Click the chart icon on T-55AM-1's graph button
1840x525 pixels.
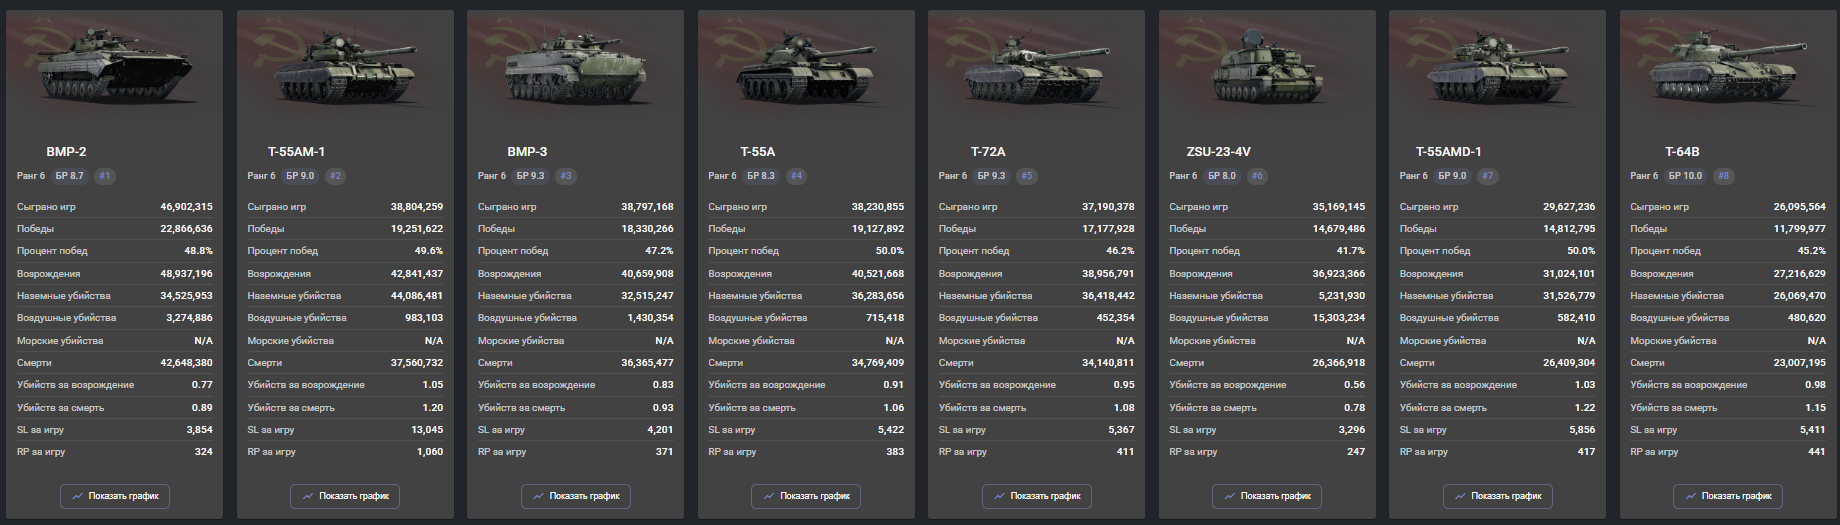pyautogui.click(x=308, y=496)
